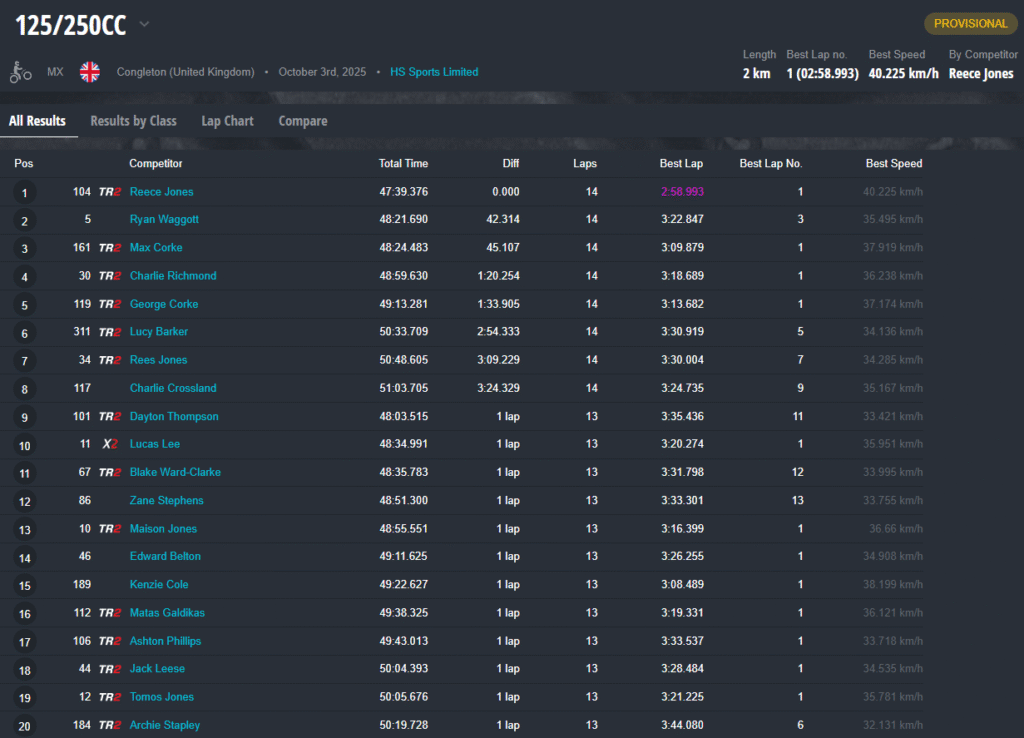1024x738 pixels.
Task: Click the PROVISIONAL status badge
Action: pos(970,24)
